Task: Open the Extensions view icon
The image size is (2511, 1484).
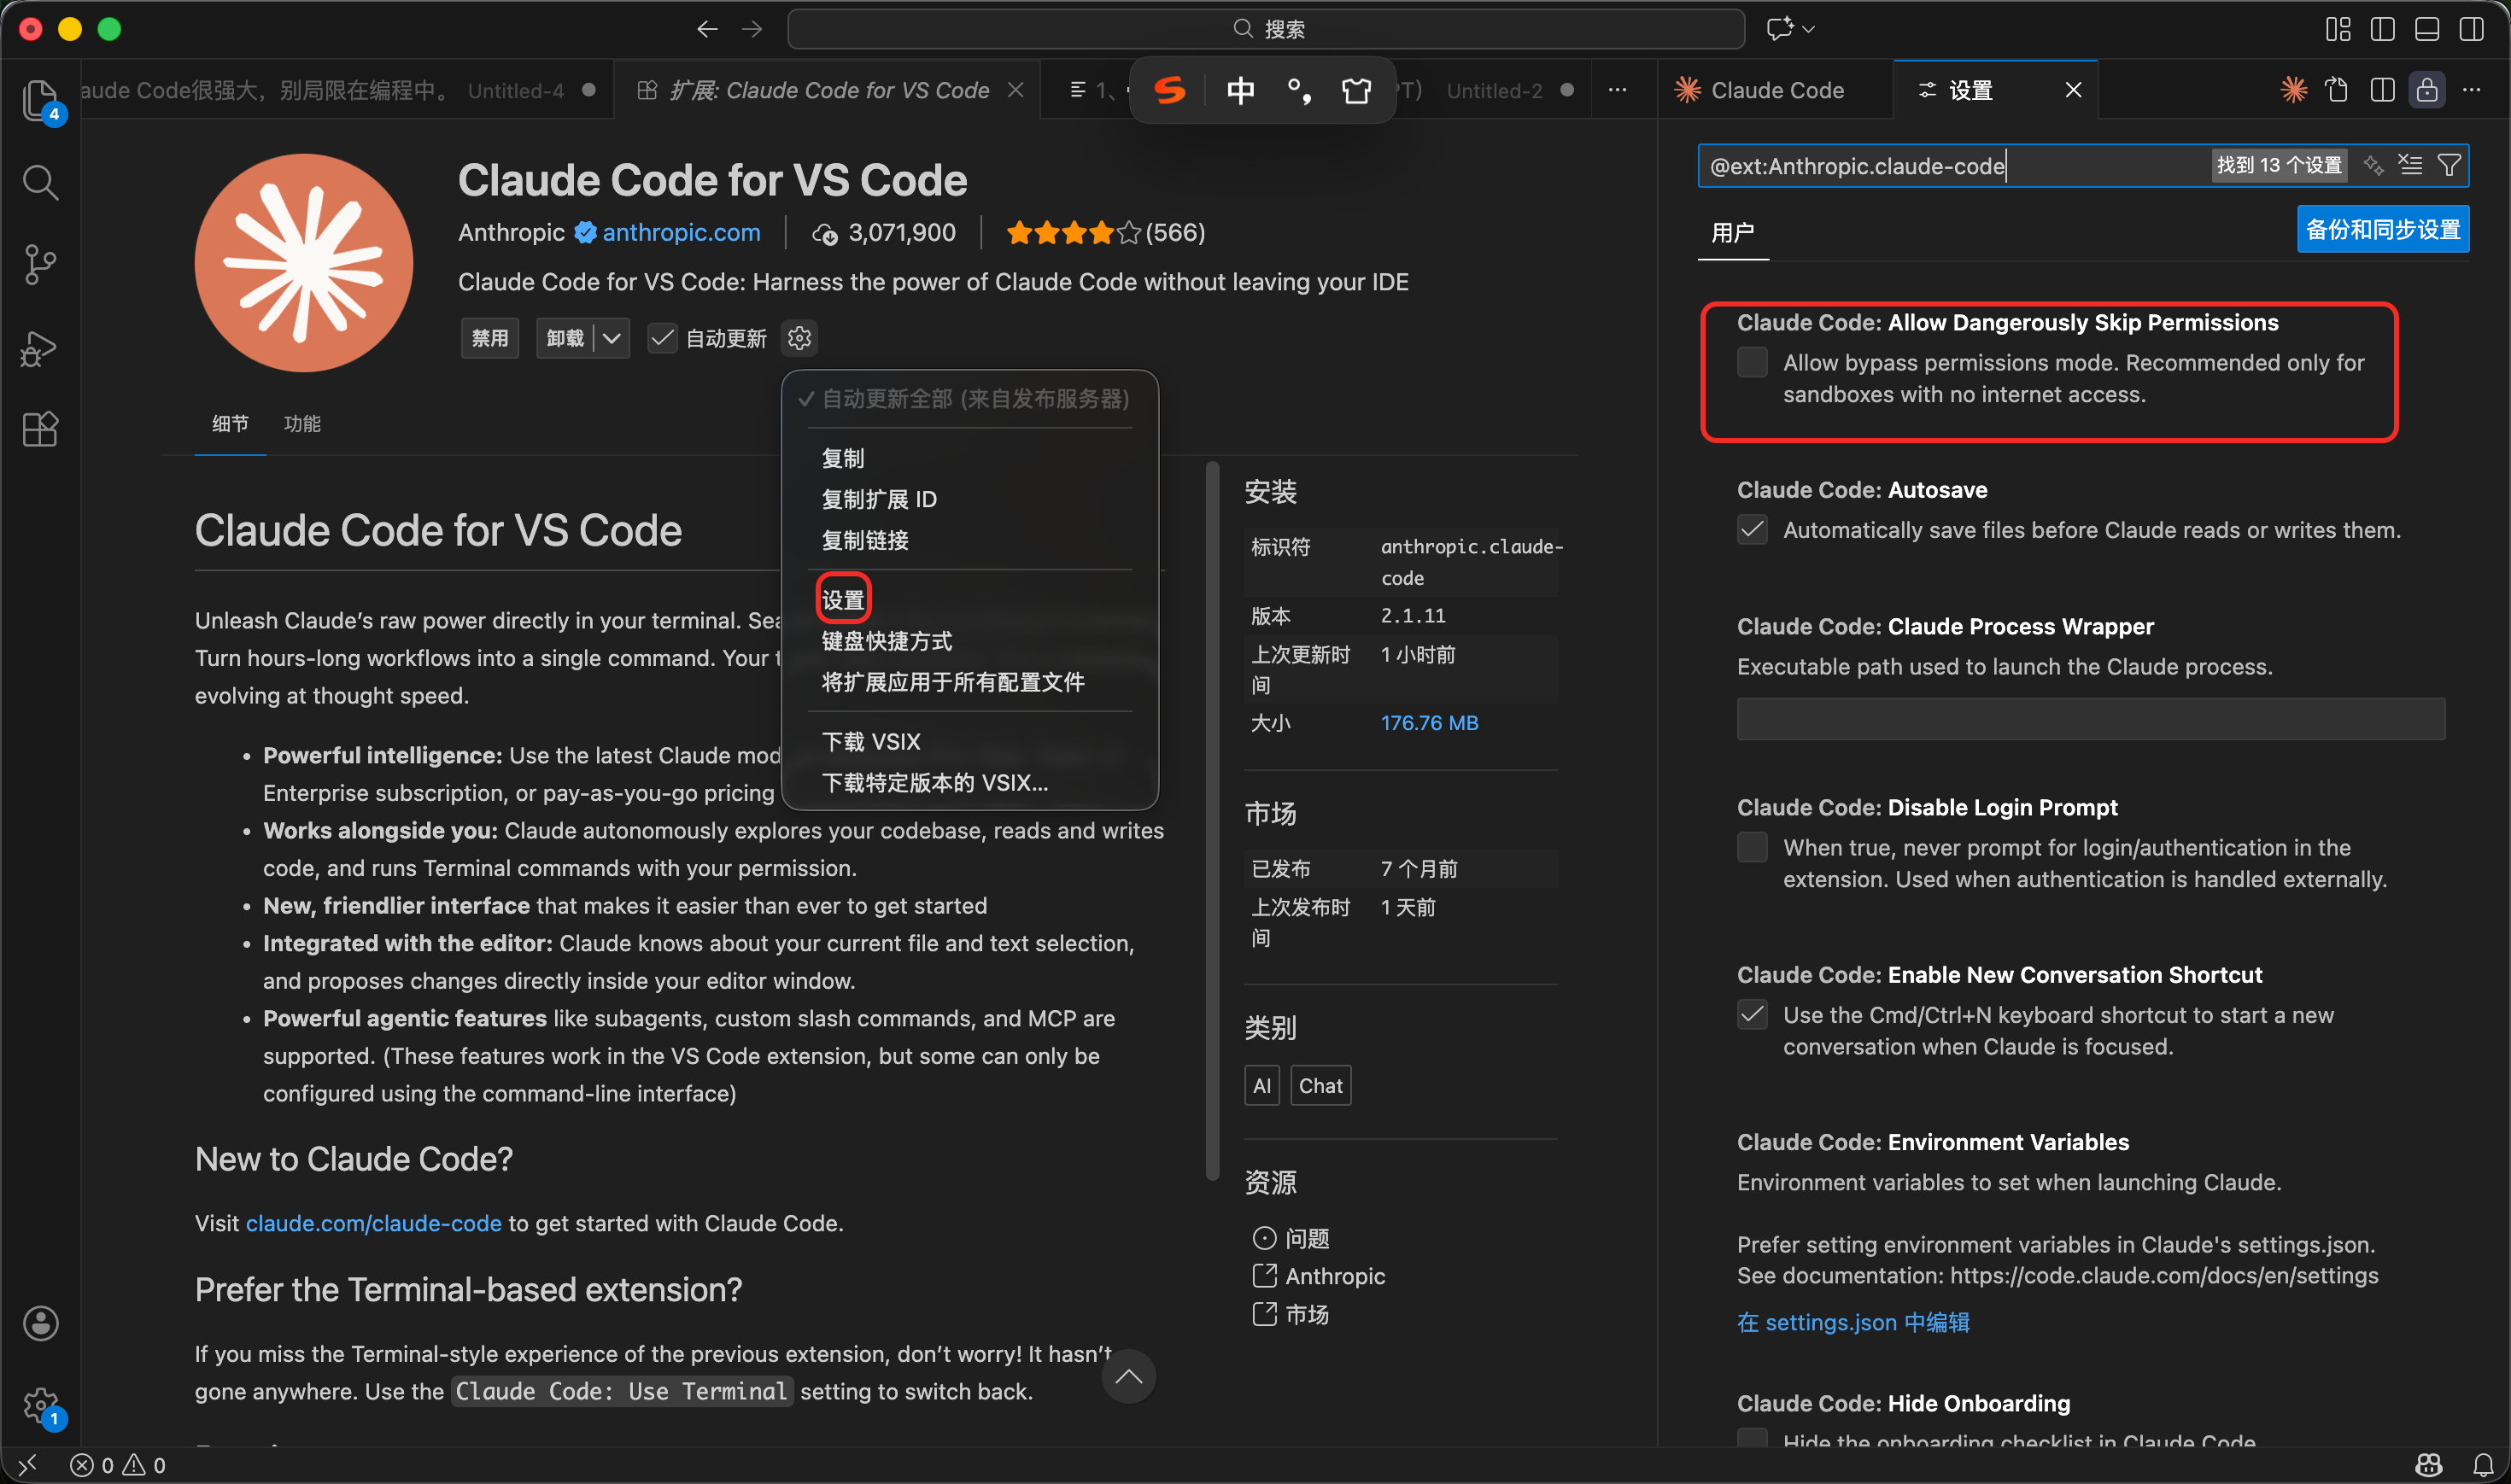Action: point(40,430)
